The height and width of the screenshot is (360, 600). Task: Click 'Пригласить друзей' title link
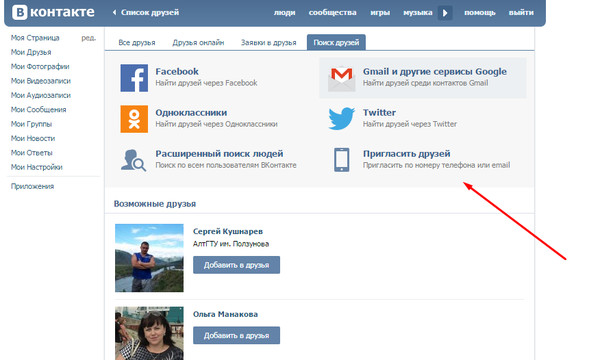click(x=406, y=154)
